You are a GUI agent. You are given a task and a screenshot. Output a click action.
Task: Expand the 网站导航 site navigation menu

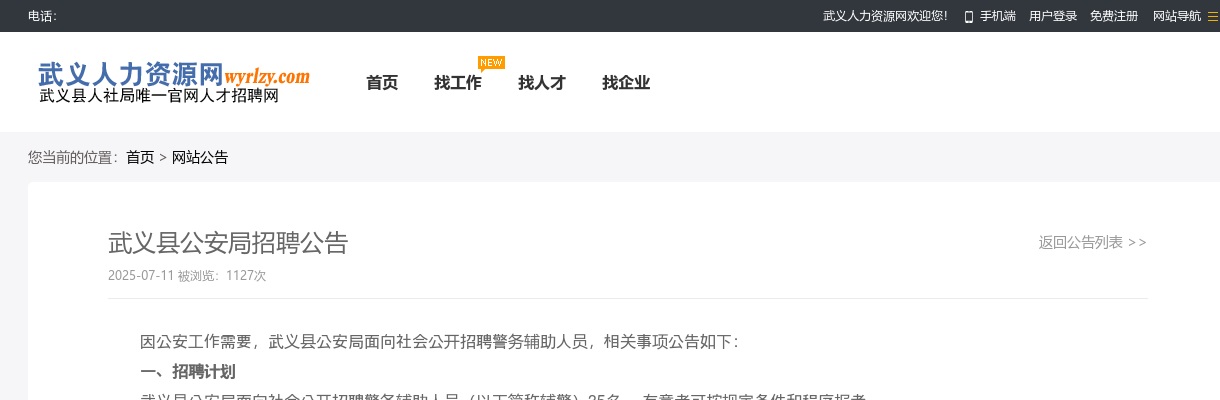pos(1177,16)
